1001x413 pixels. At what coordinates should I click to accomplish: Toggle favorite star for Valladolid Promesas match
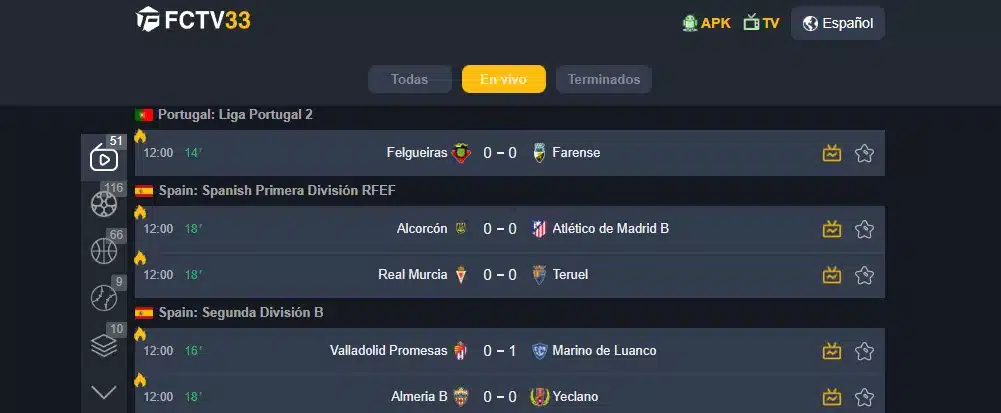pos(865,351)
